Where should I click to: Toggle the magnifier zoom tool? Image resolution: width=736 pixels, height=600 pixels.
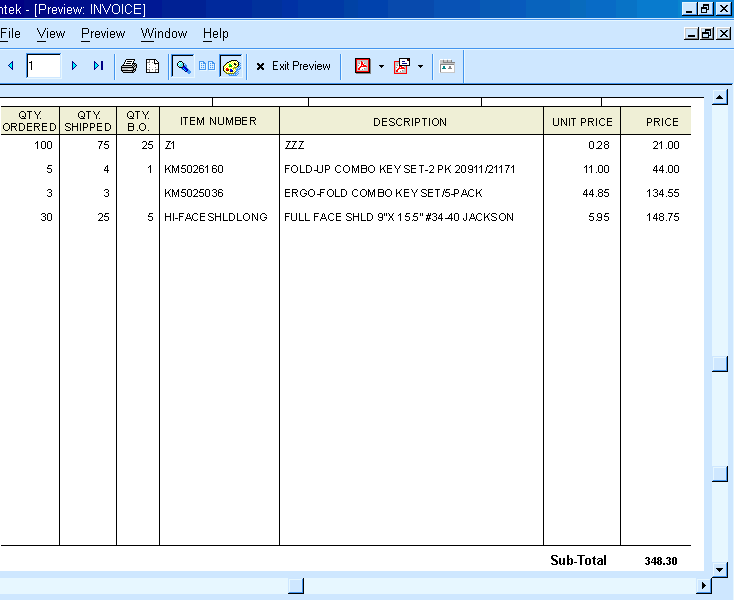(183, 66)
